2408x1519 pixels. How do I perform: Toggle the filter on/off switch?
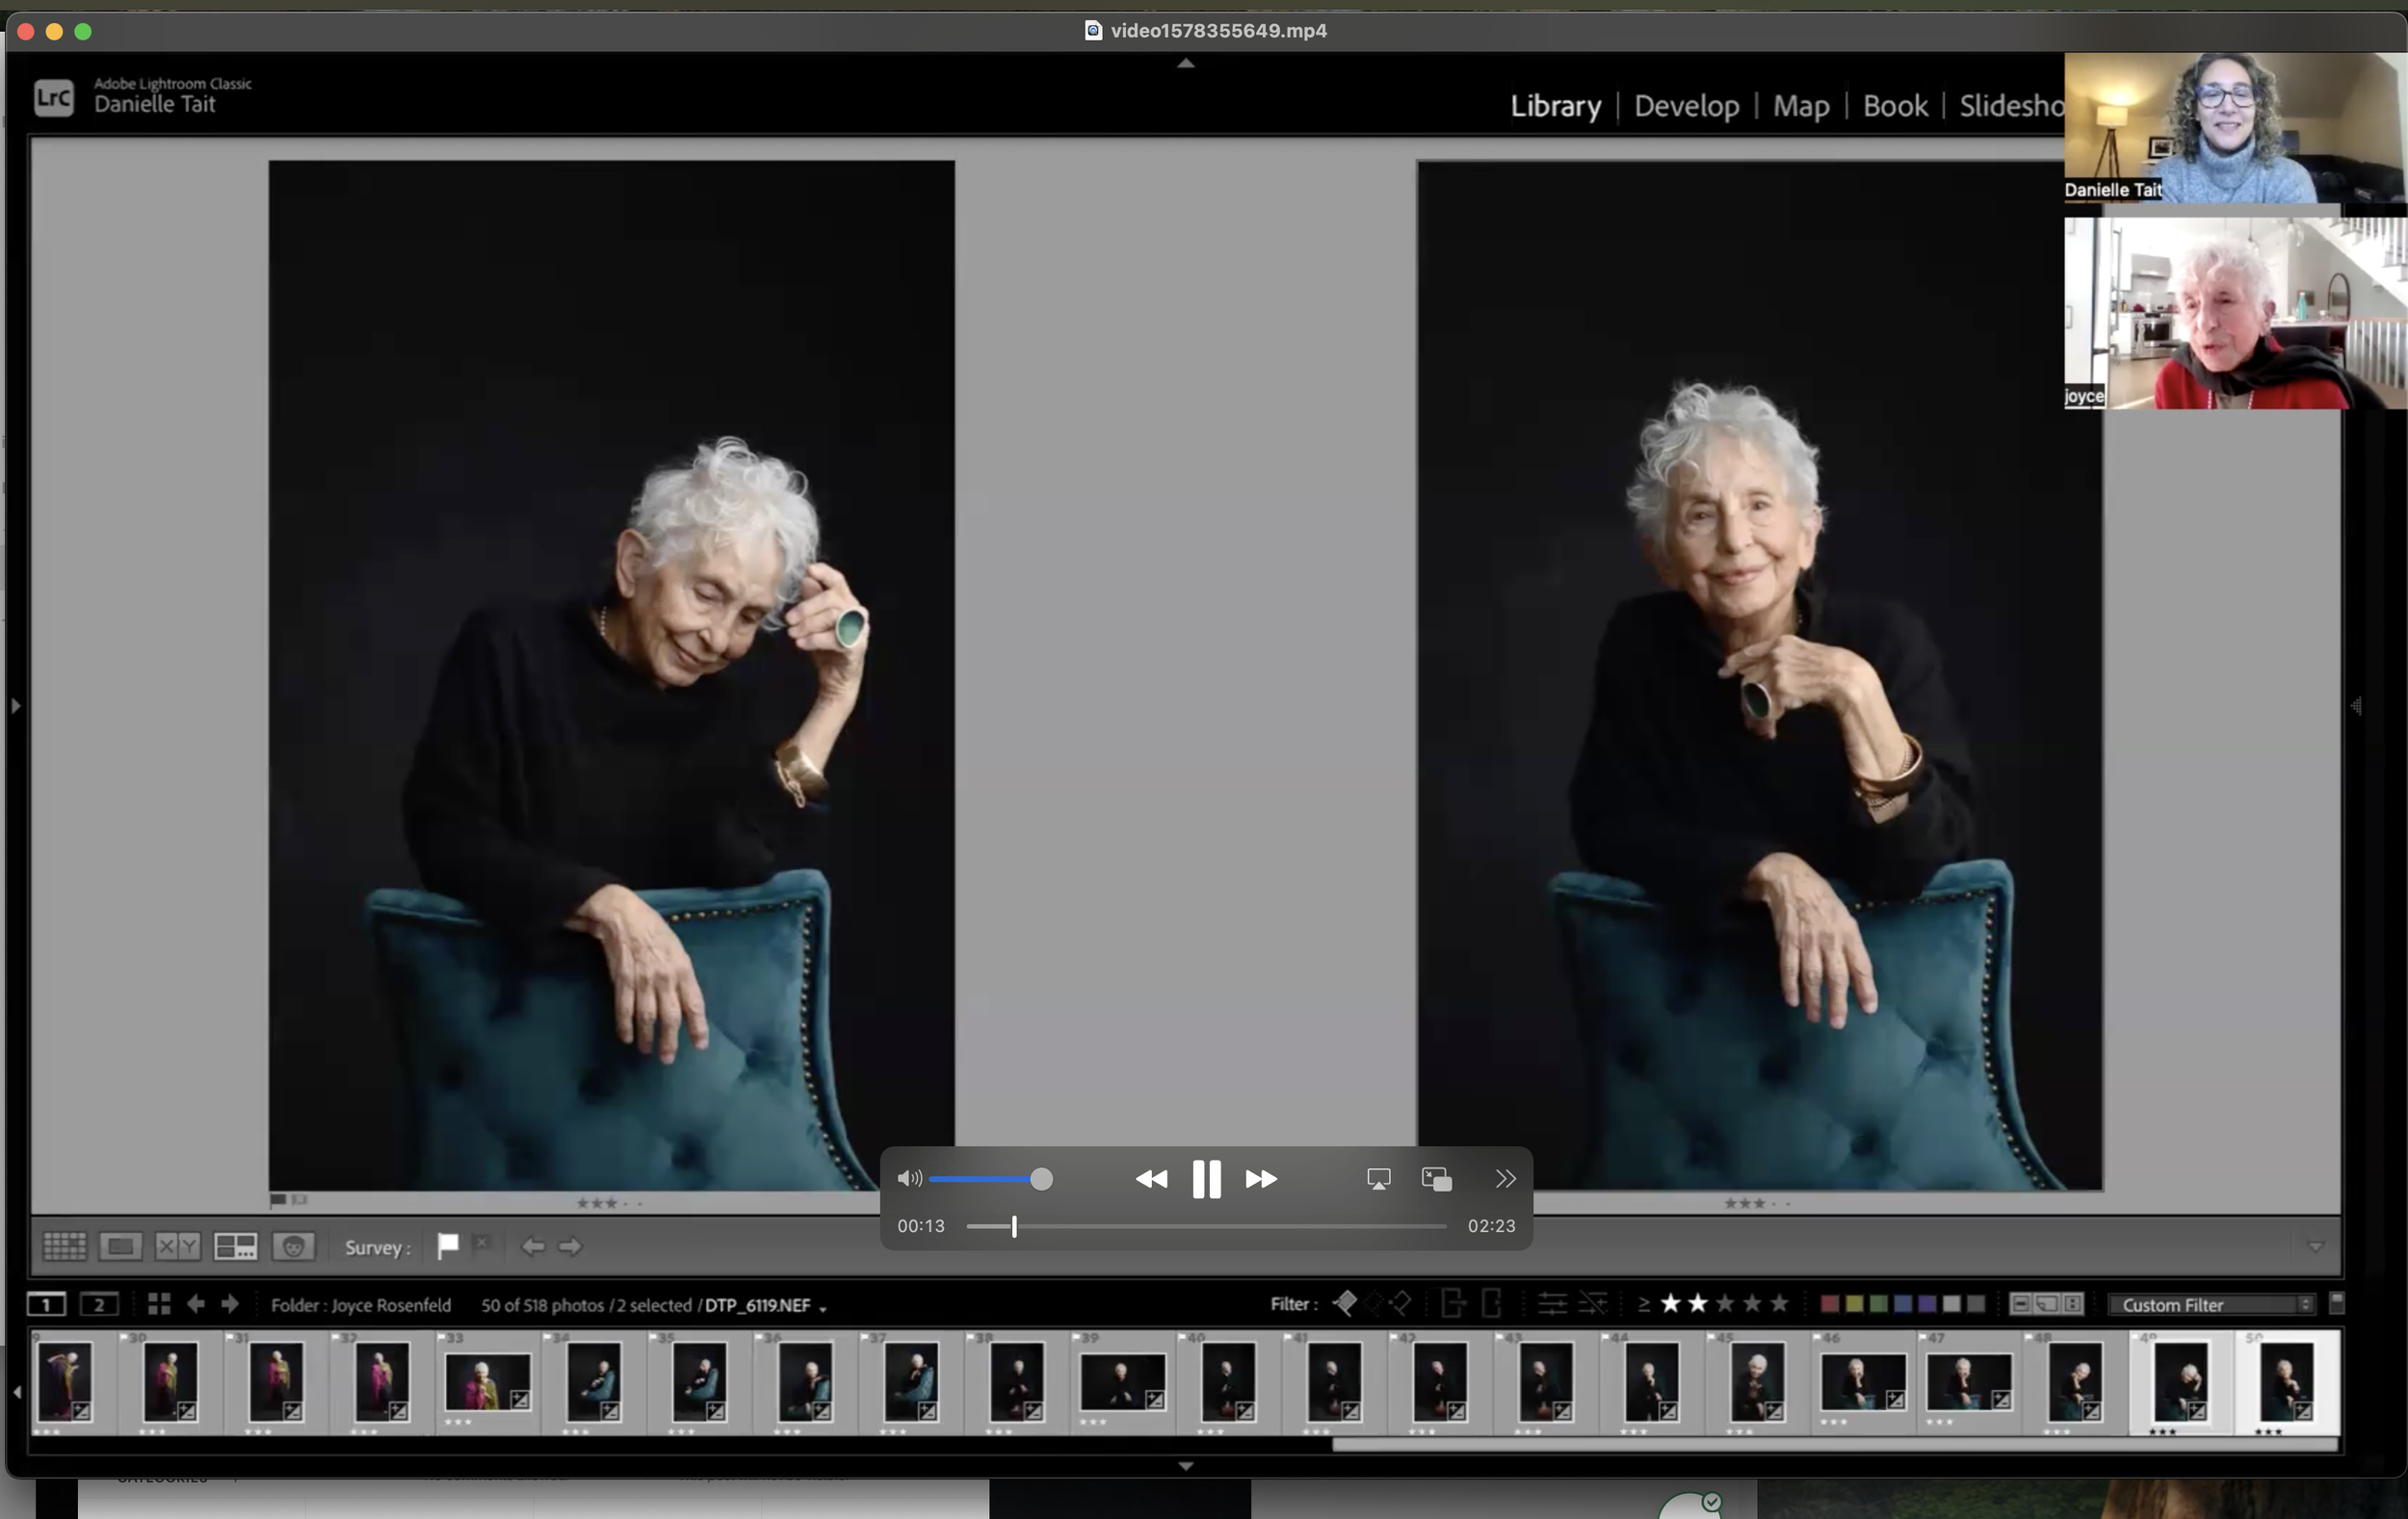(2336, 1303)
